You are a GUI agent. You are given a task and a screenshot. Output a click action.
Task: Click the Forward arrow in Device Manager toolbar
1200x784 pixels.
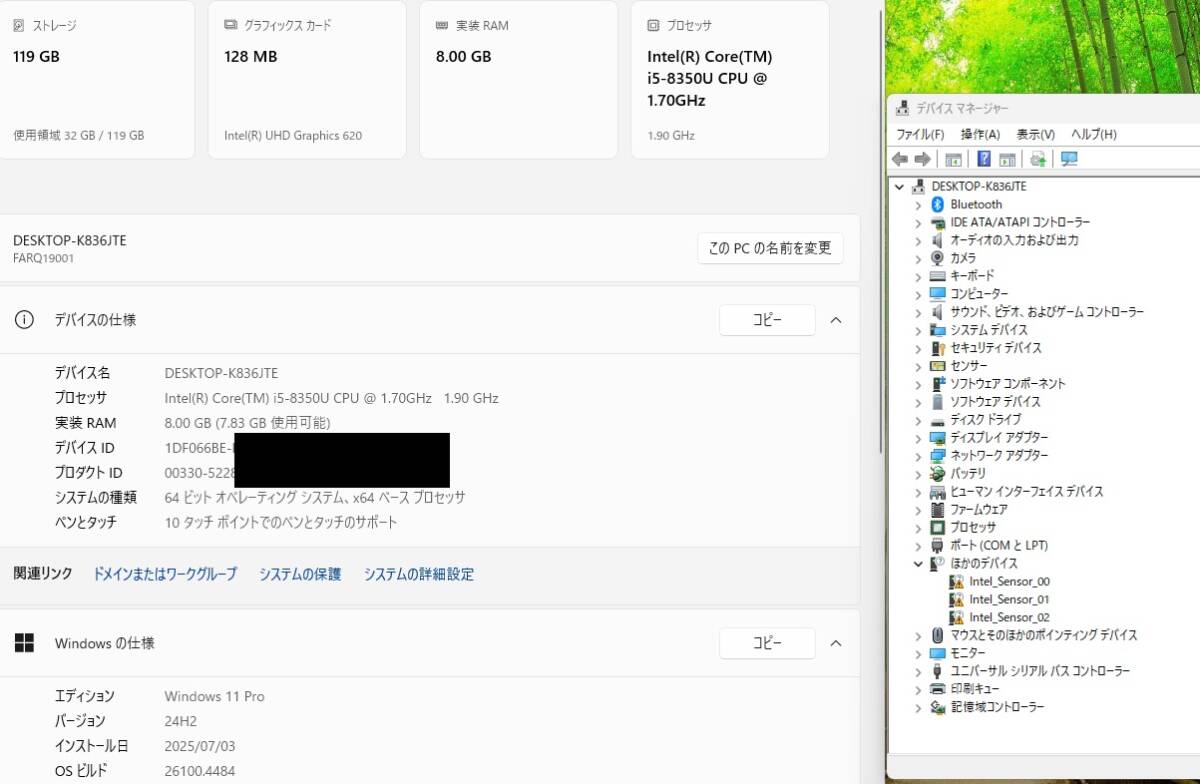[x=922, y=159]
